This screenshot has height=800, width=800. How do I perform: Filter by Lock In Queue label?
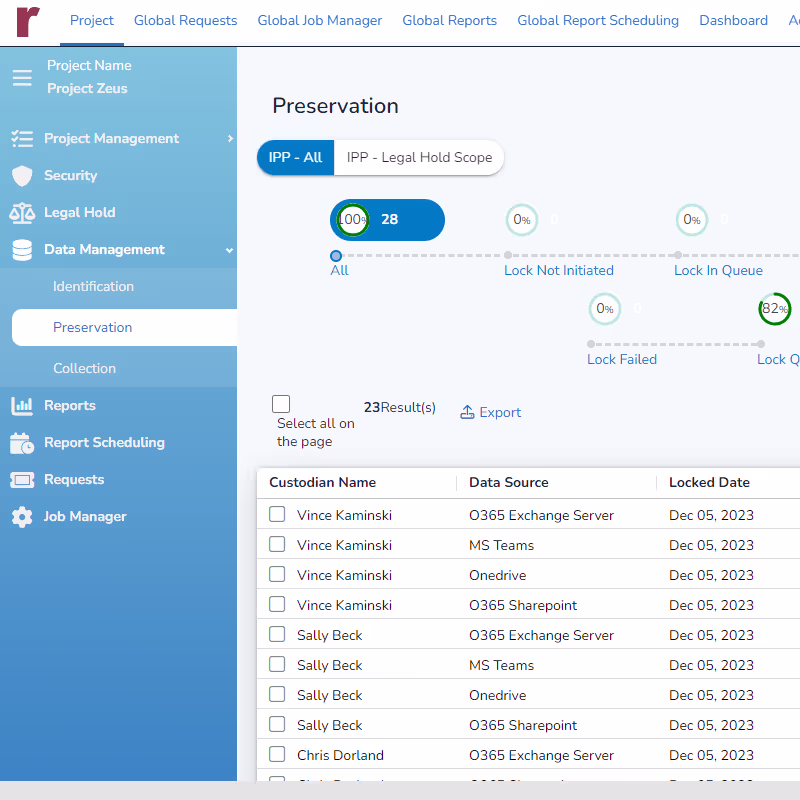click(x=718, y=271)
